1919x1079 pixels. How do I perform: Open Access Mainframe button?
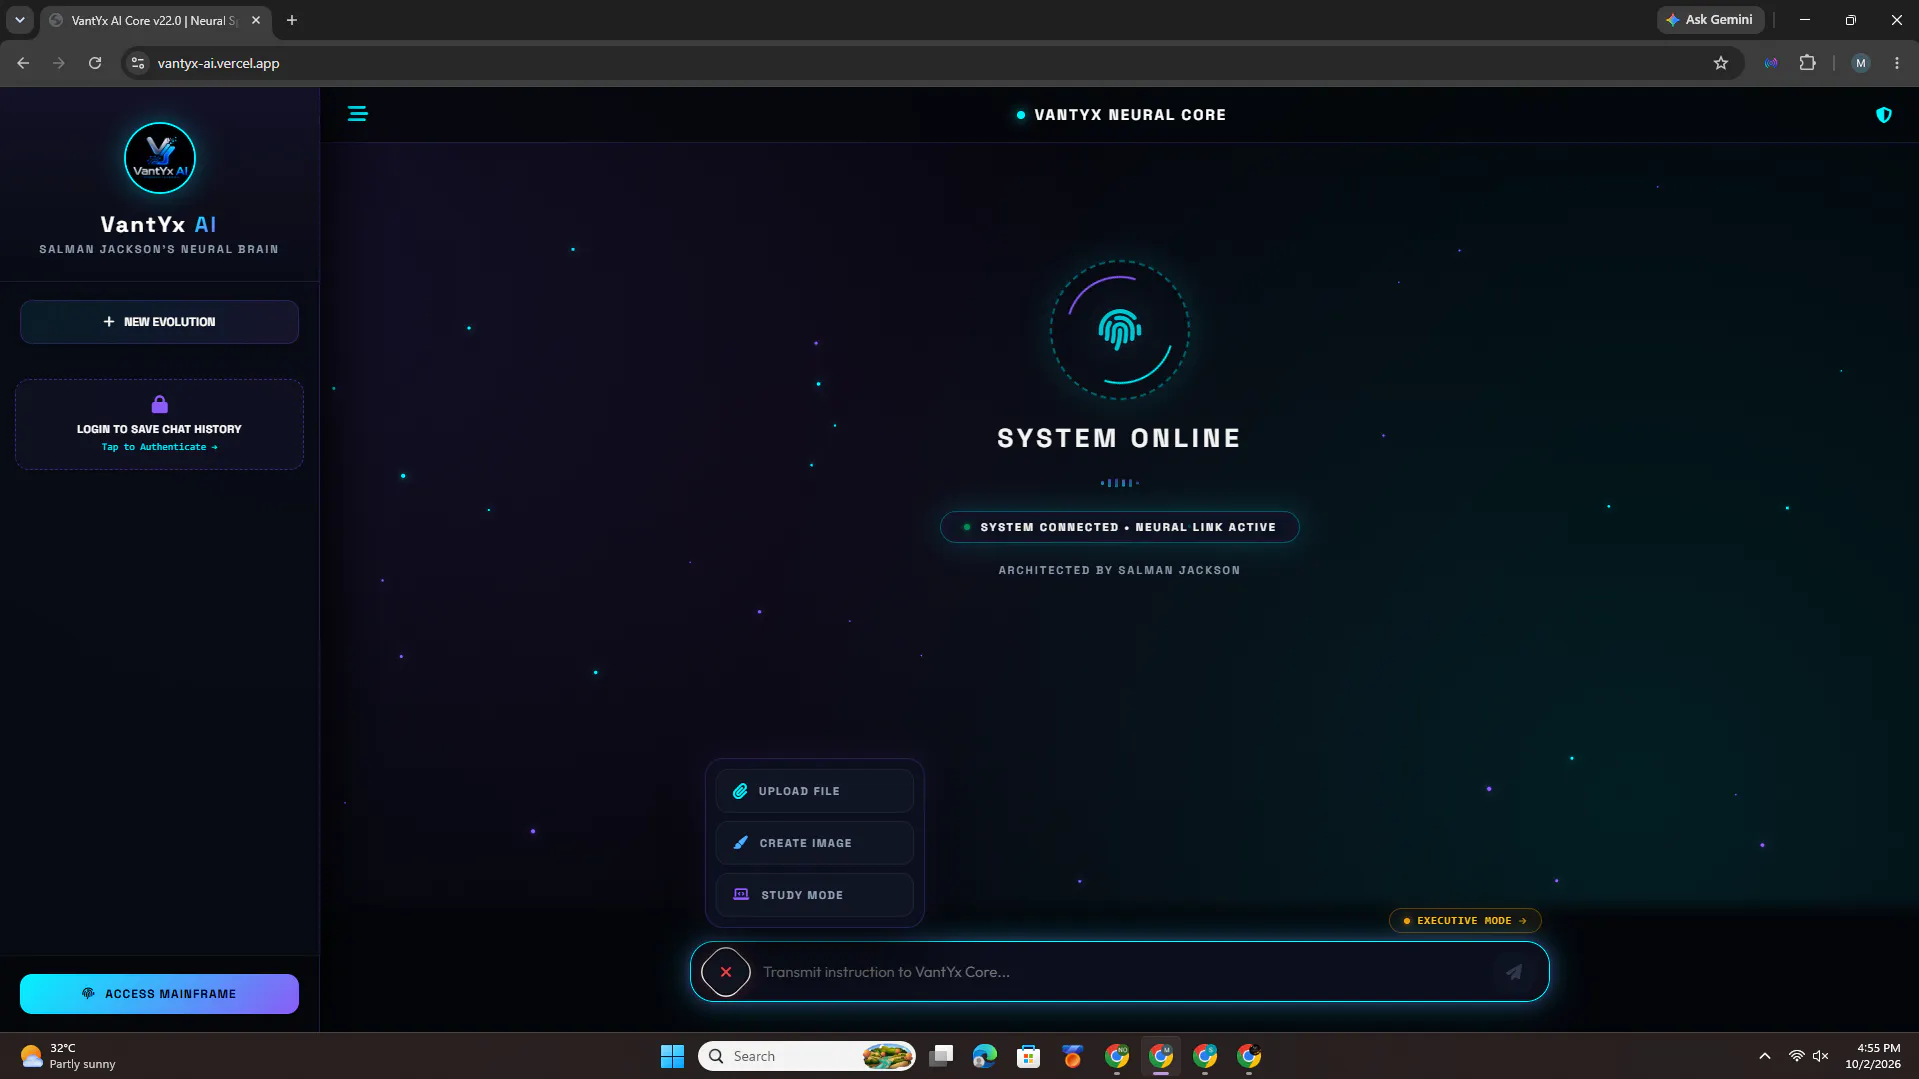click(159, 994)
